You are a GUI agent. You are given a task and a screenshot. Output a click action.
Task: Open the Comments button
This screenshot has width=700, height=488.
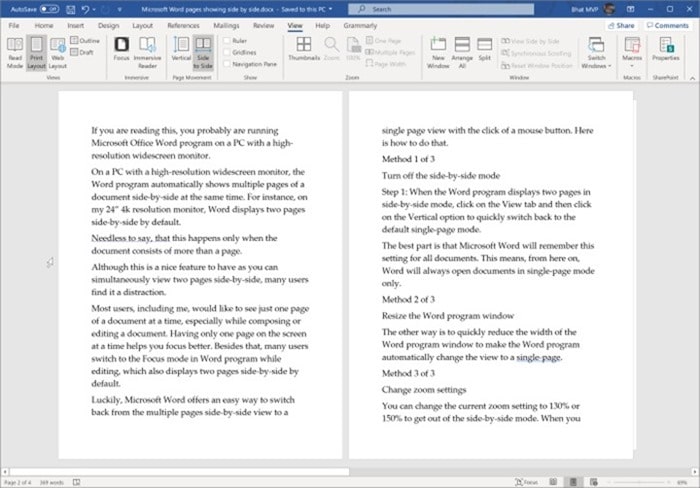[668, 25]
